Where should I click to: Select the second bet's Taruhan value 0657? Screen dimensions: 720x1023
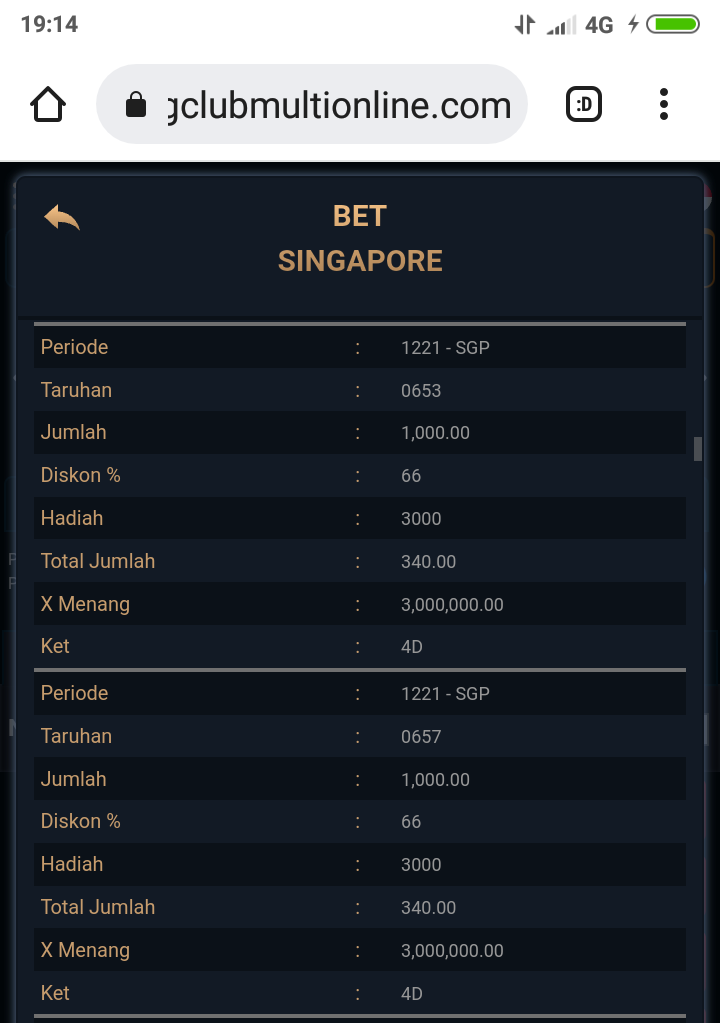421,736
